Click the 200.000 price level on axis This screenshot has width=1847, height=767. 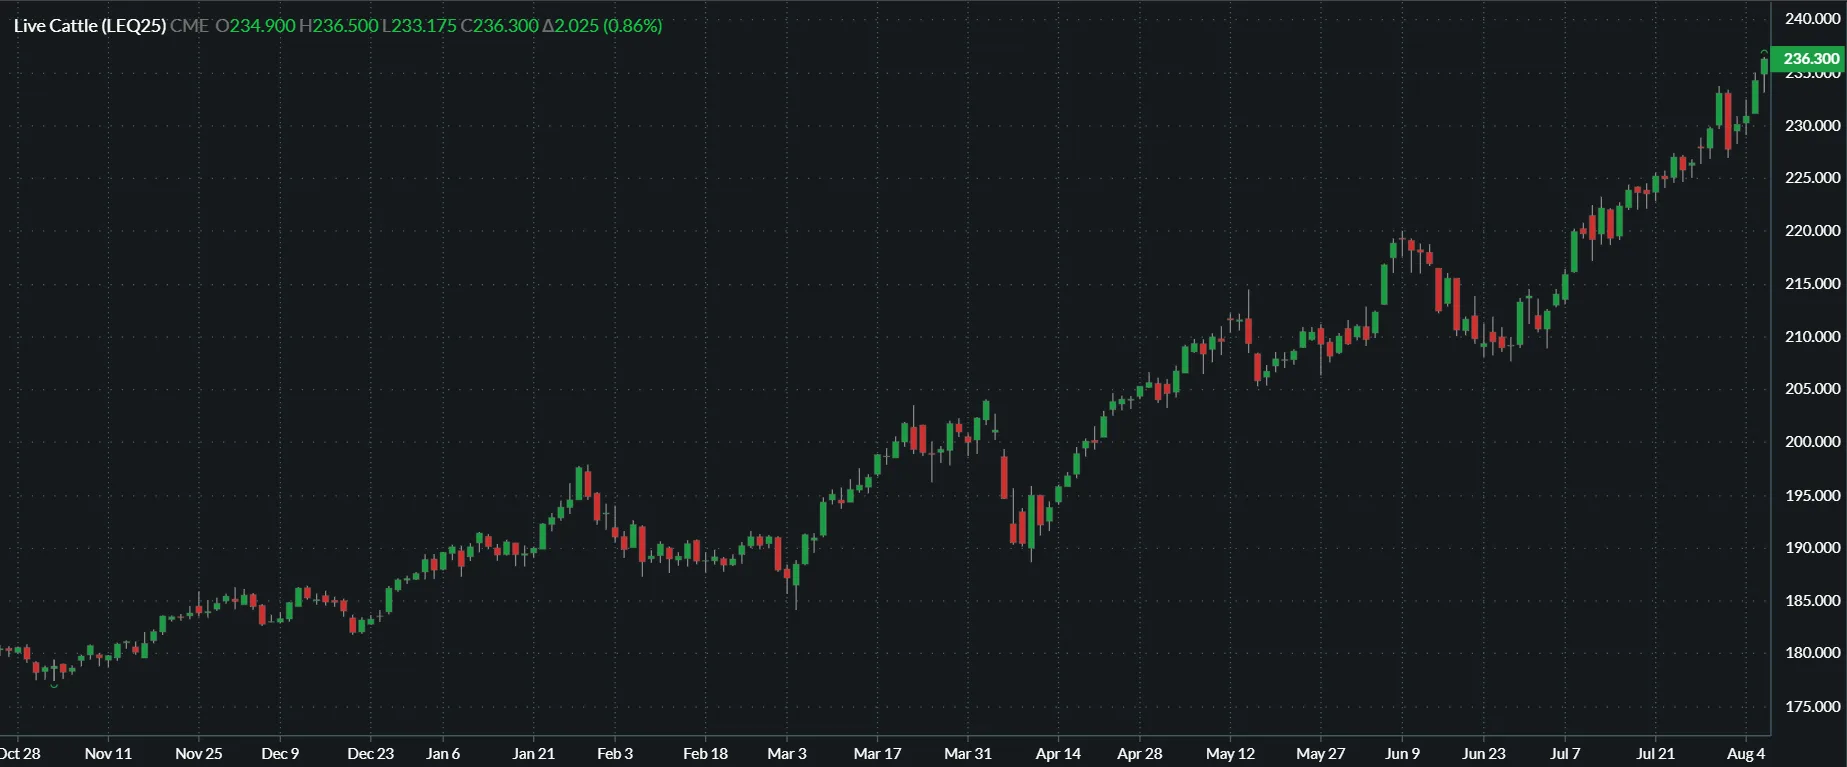(x=1812, y=441)
